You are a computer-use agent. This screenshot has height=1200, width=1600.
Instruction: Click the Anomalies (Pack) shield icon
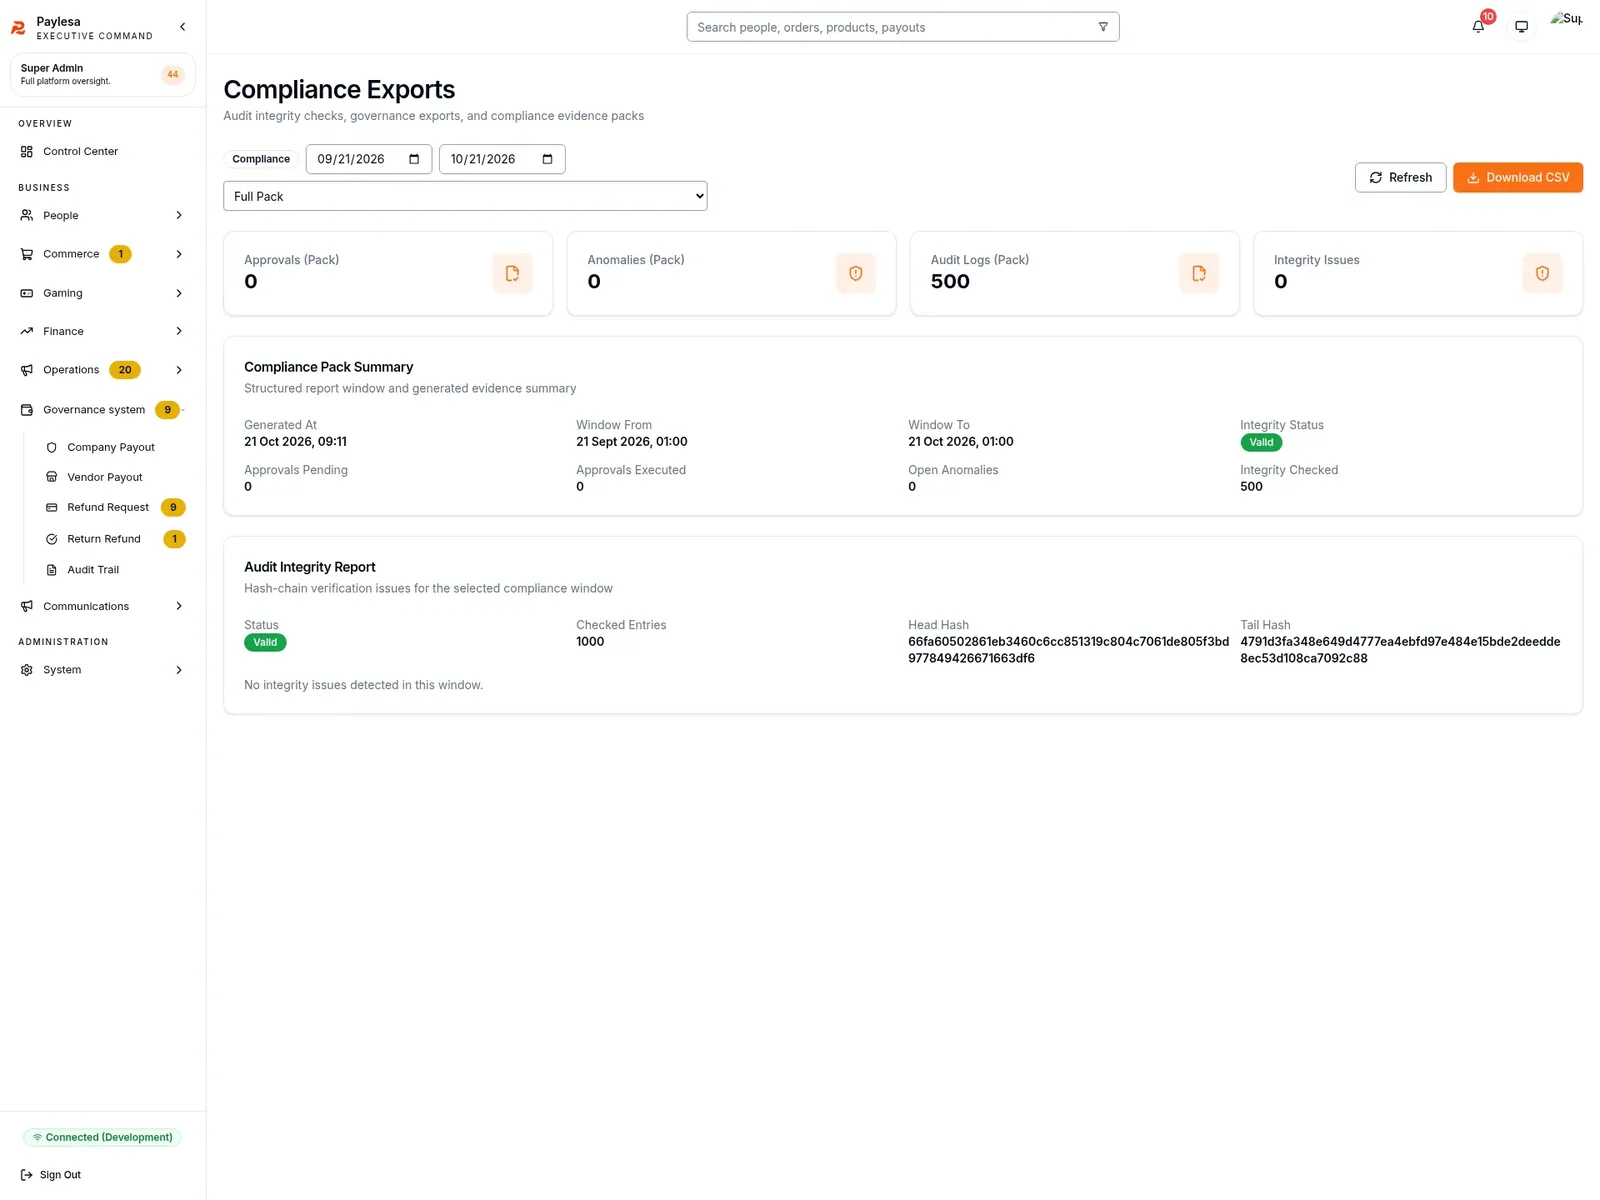click(x=855, y=273)
